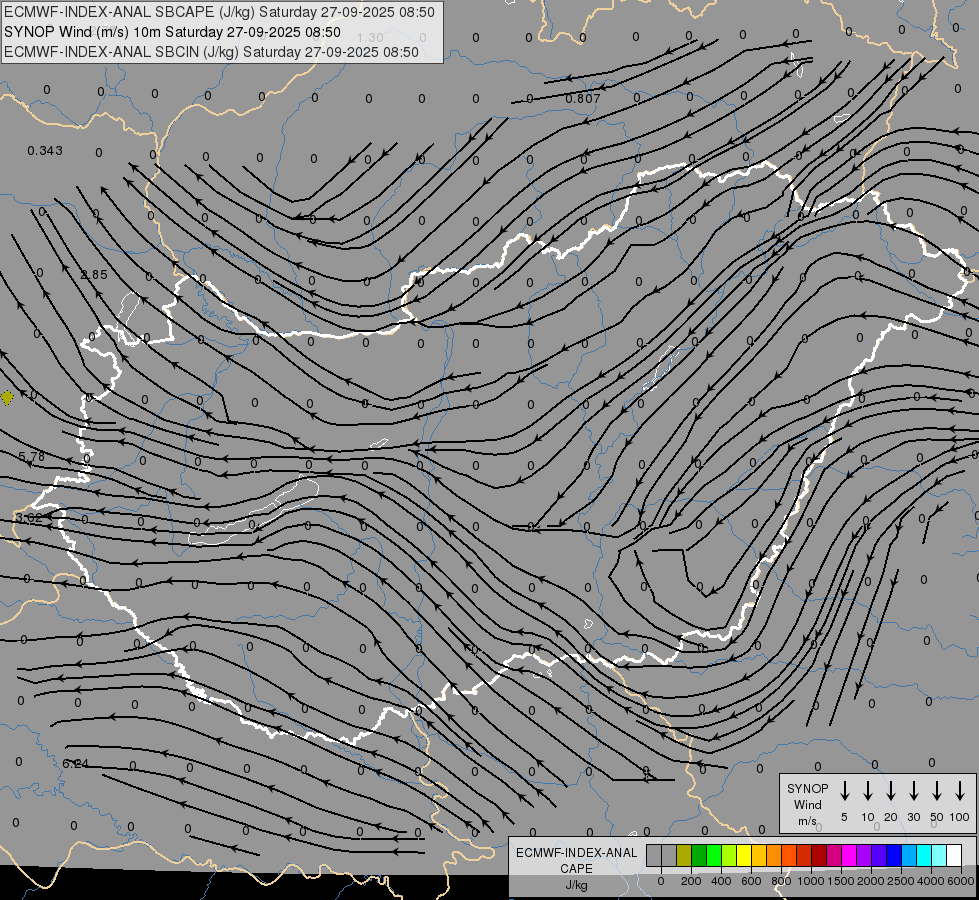Viewport: 979px width, 900px height.
Task: Click the 600 tick label in legend
Action: click(x=751, y=881)
